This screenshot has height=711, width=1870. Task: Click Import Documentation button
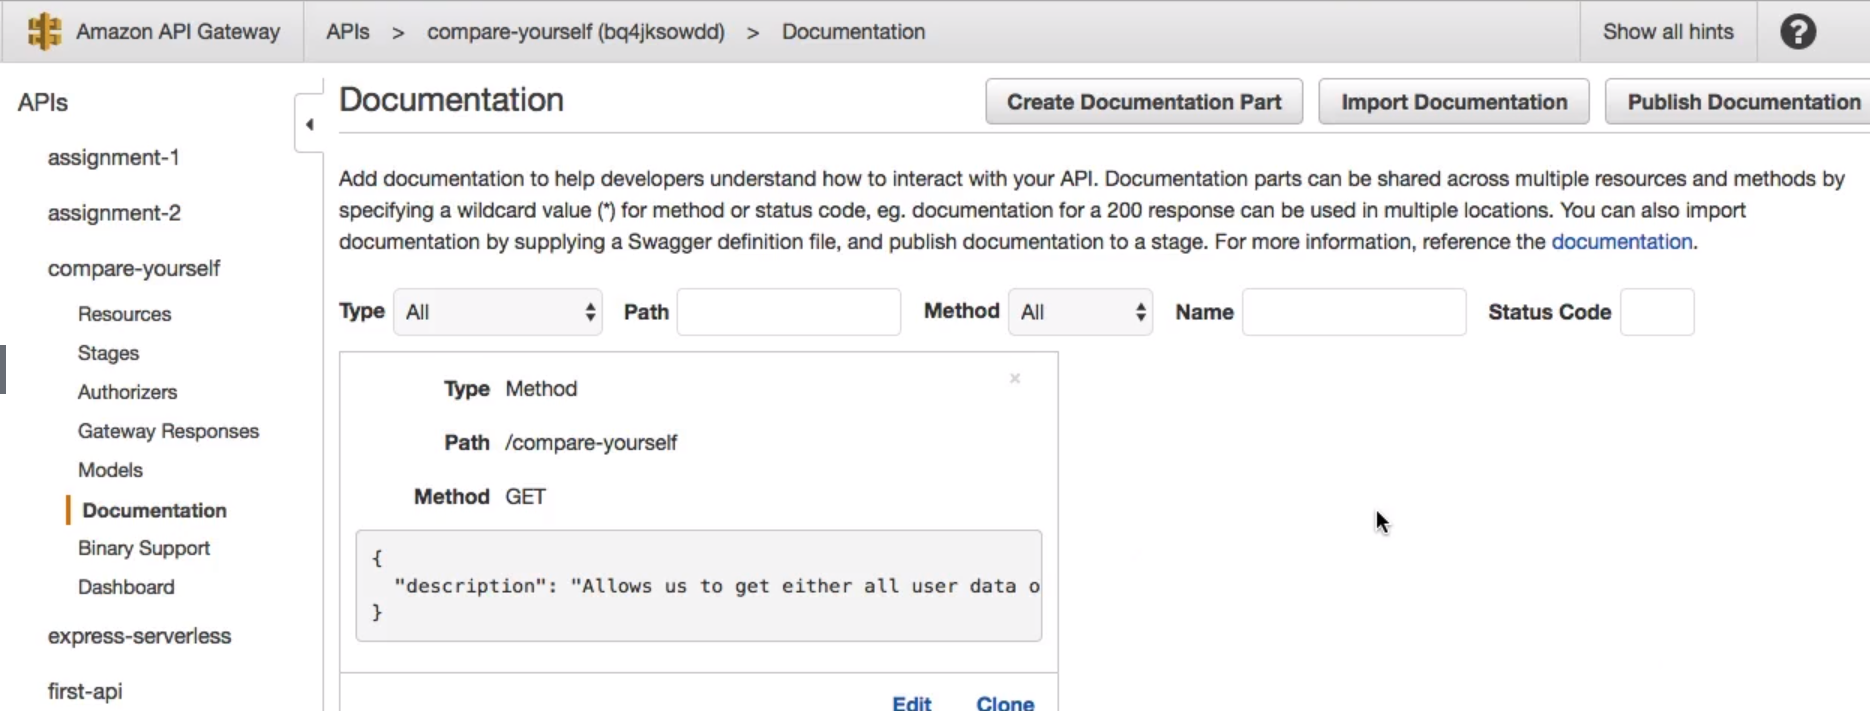click(x=1454, y=102)
